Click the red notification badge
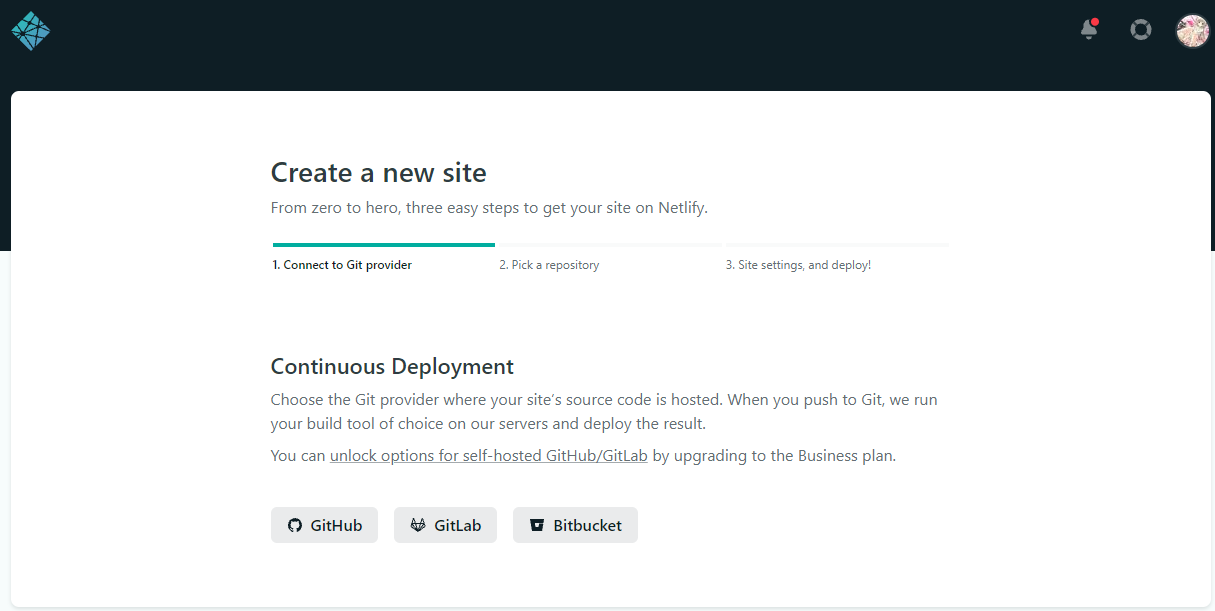The width and height of the screenshot is (1215, 611). point(1097,20)
